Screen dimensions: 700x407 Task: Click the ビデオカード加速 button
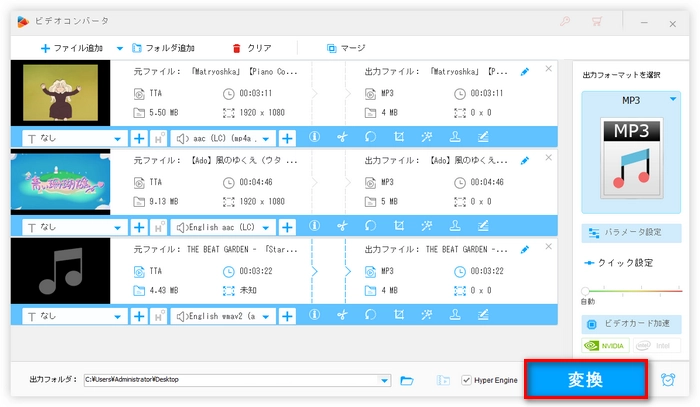(x=631, y=324)
